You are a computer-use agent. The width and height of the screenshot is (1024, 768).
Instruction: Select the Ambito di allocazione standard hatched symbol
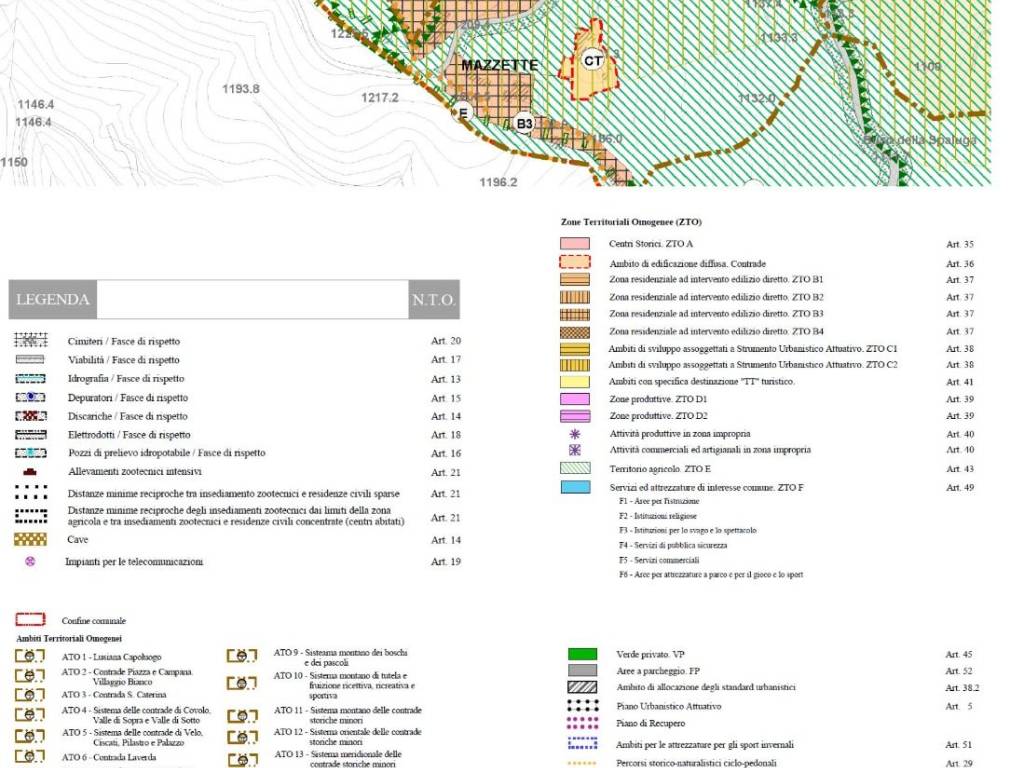pyautogui.click(x=582, y=687)
